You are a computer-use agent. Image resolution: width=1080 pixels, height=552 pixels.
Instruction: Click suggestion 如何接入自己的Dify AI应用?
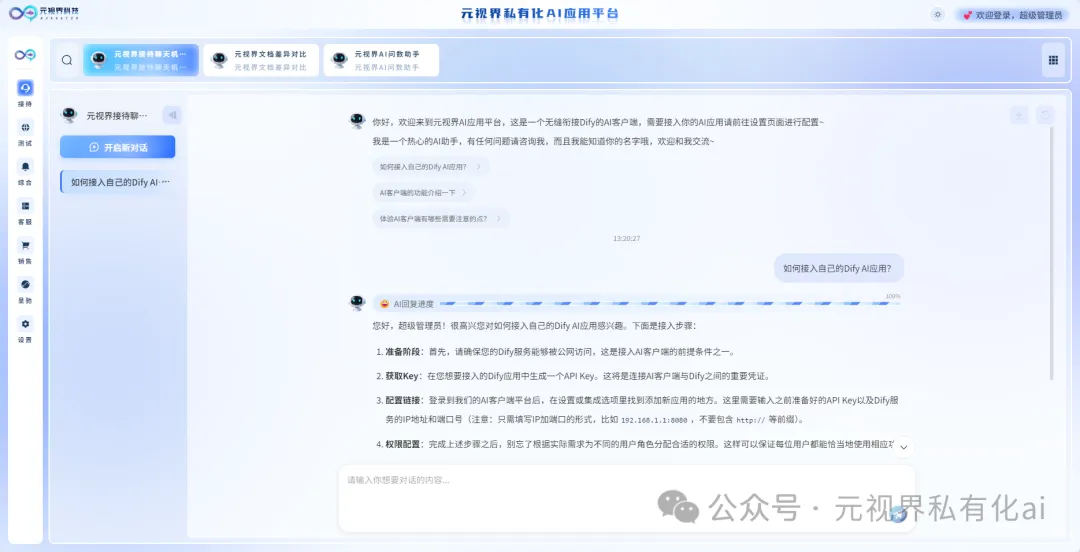(x=430, y=166)
